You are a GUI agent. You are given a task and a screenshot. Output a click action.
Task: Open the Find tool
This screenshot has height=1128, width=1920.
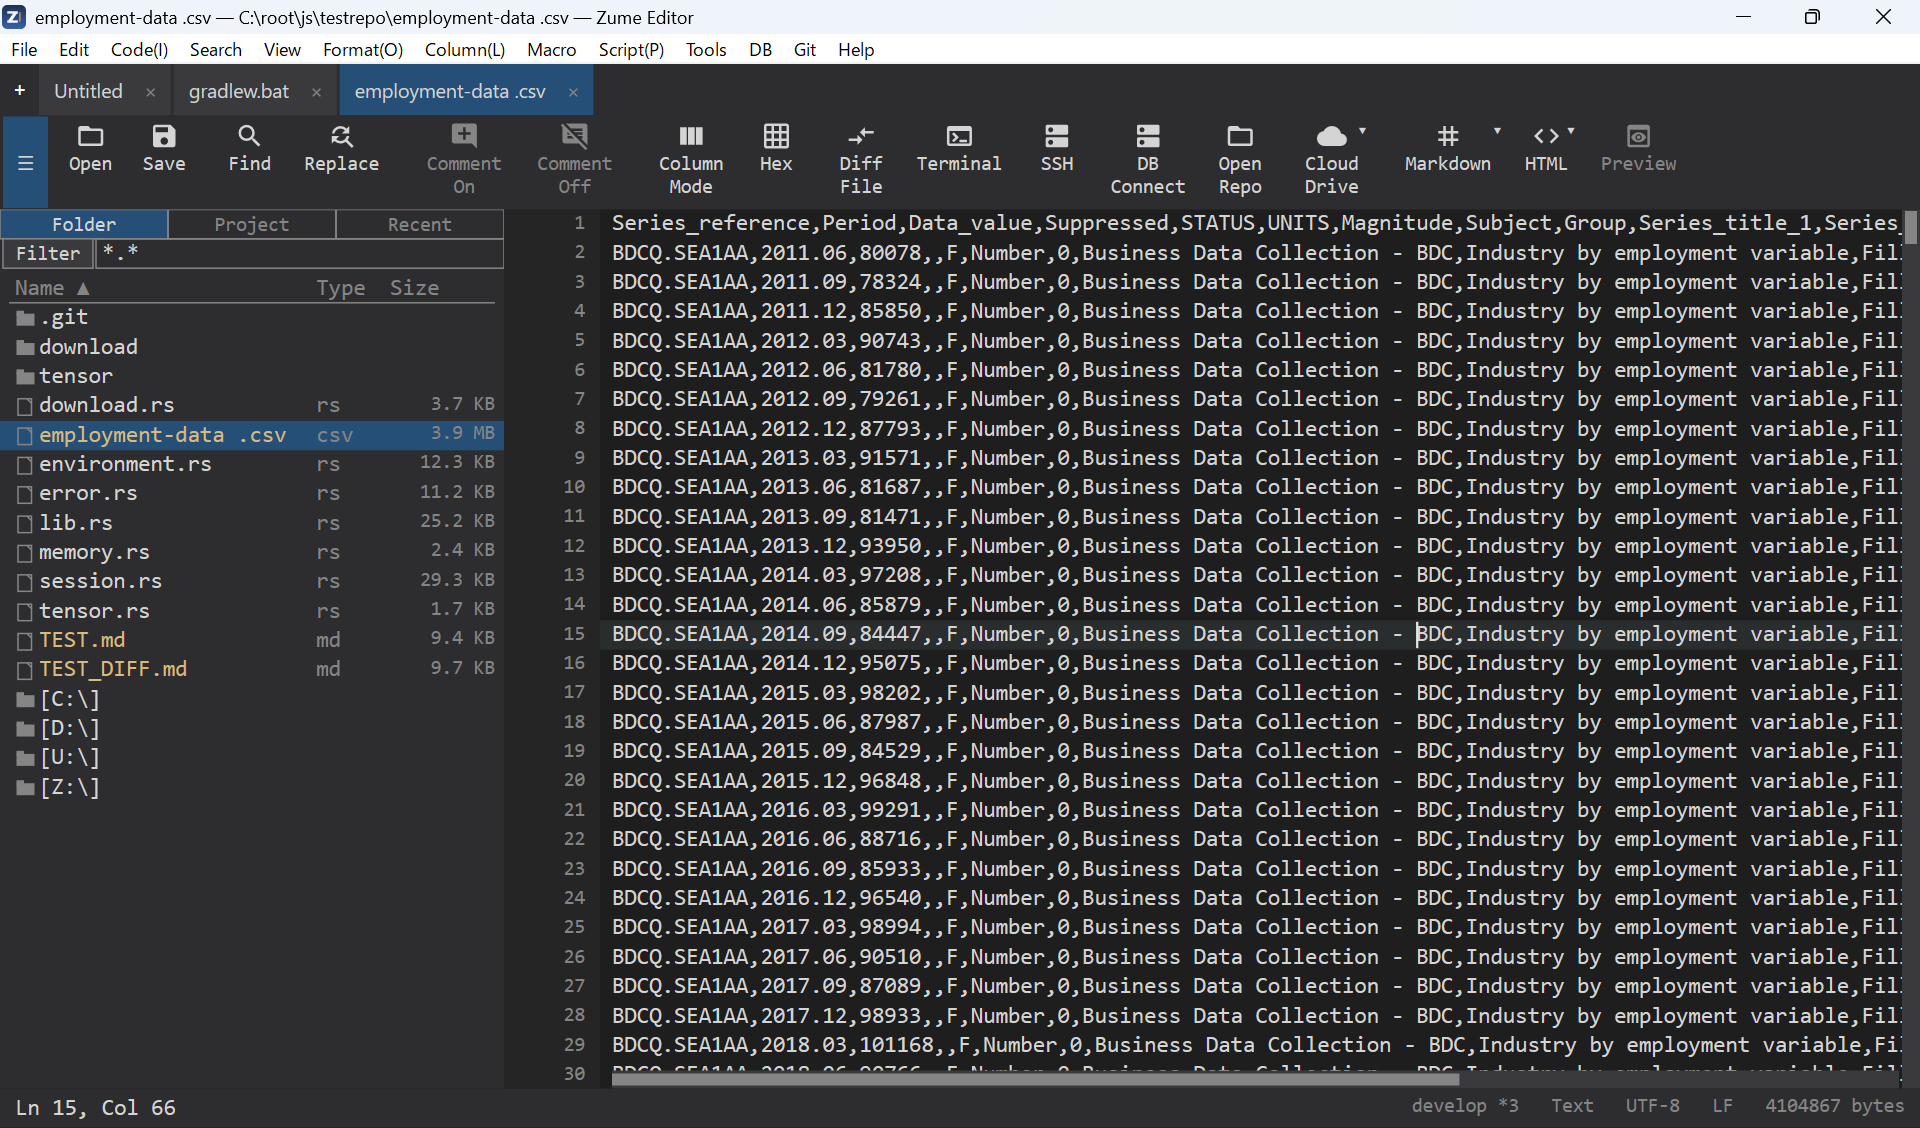point(249,150)
